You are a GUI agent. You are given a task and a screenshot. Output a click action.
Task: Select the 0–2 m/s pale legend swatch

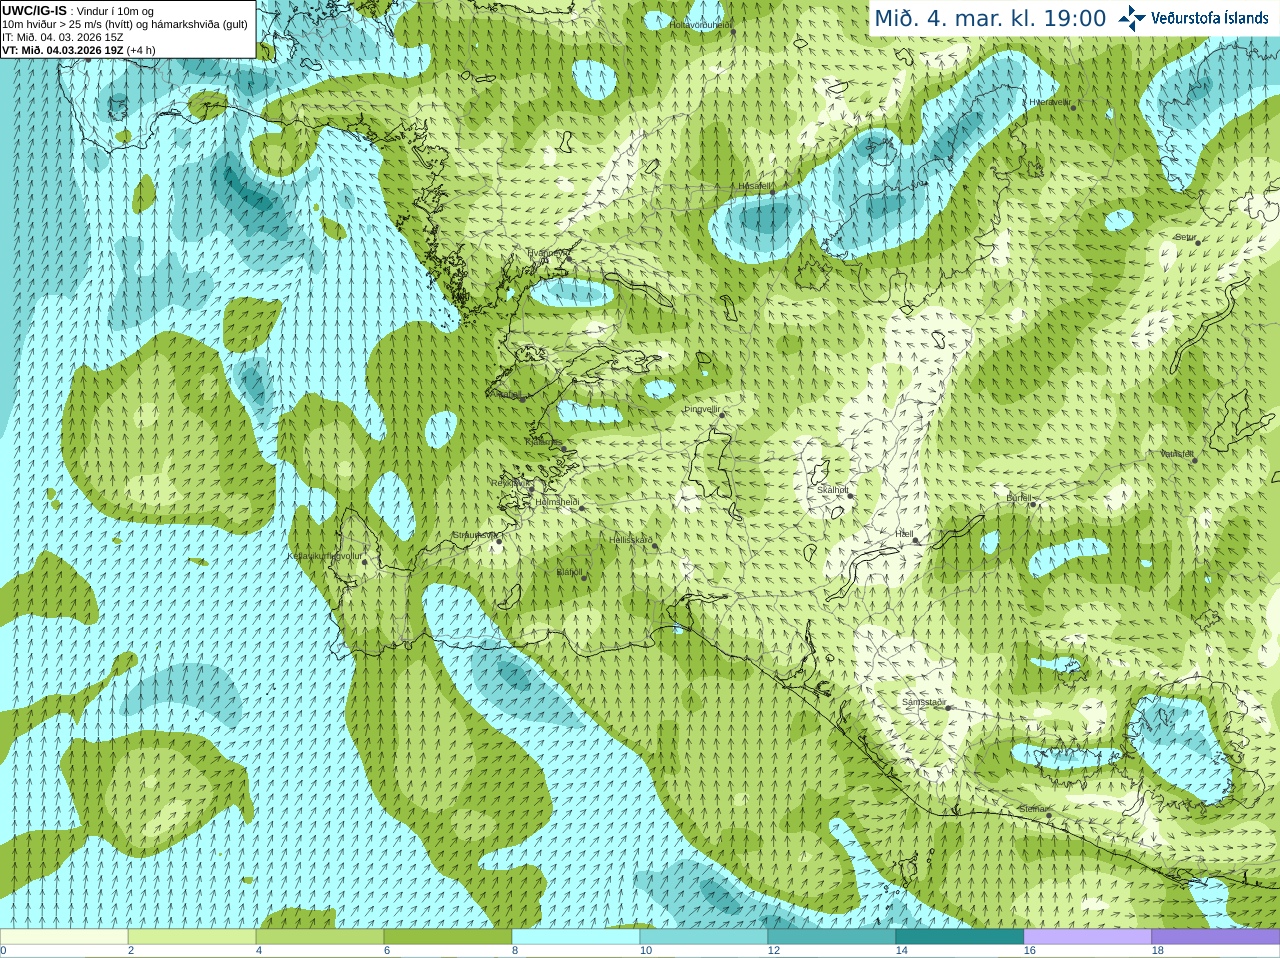tap(64, 937)
